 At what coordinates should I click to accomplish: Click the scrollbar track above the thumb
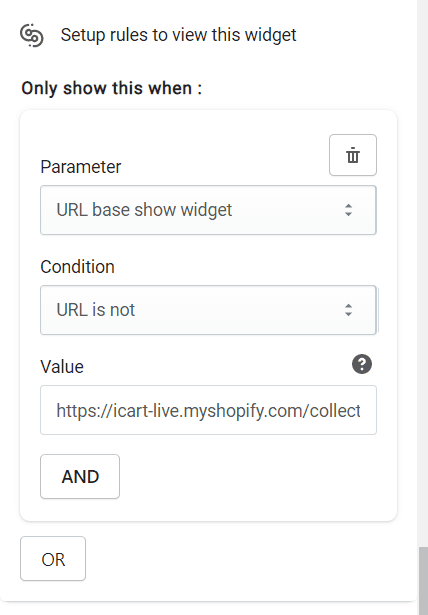point(423,275)
